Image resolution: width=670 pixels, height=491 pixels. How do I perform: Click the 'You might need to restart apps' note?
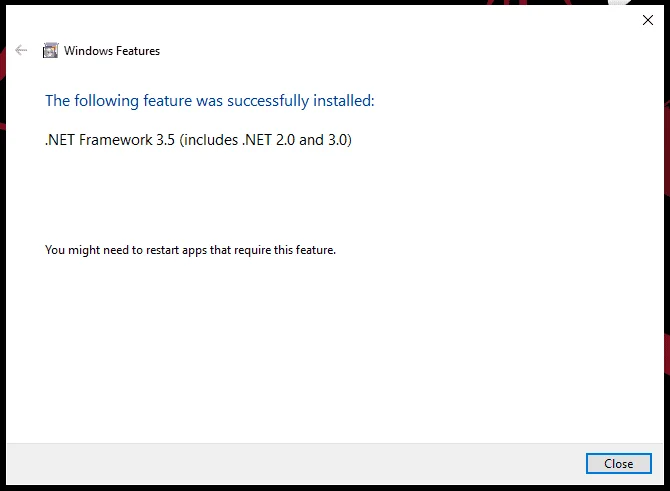coord(191,250)
